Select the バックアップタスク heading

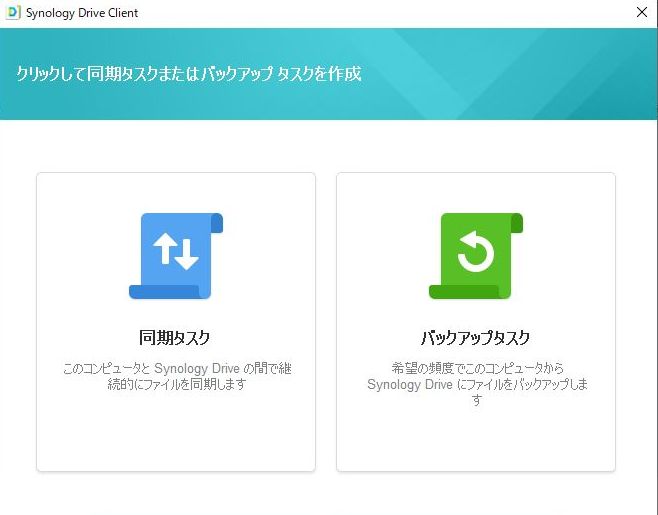[475, 337]
